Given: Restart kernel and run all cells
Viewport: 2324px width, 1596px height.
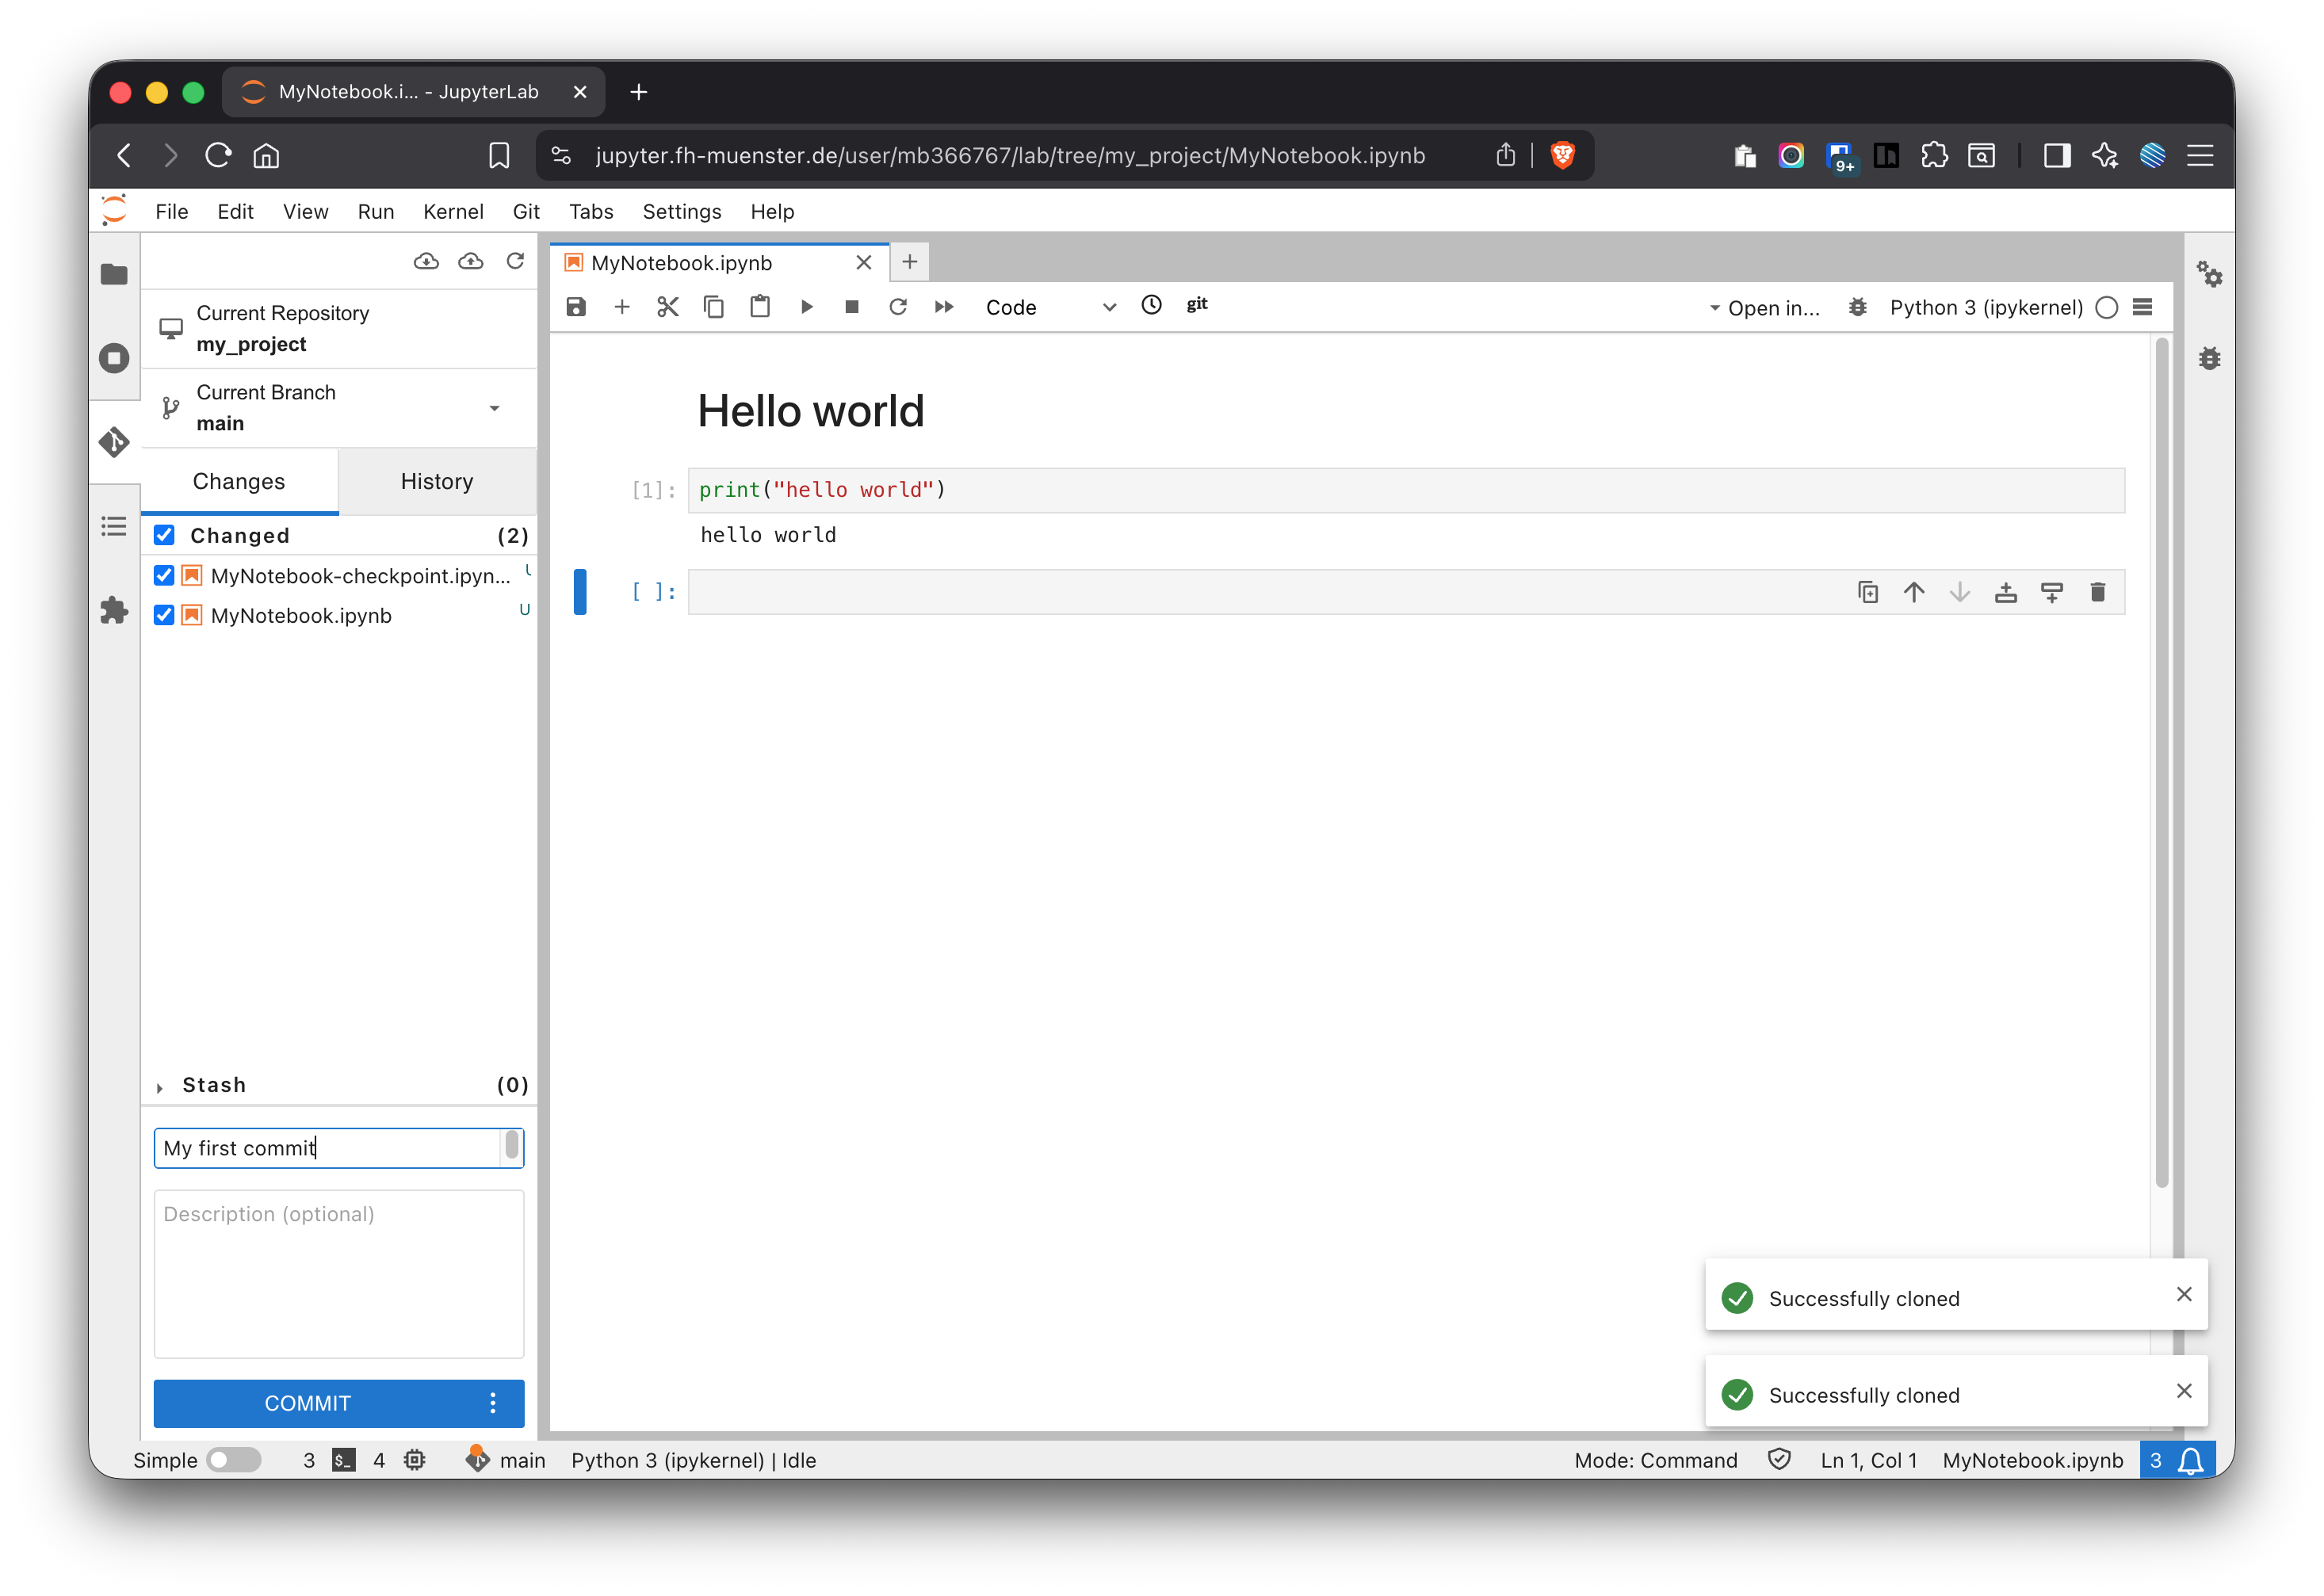Looking at the screenshot, I should tap(944, 307).
